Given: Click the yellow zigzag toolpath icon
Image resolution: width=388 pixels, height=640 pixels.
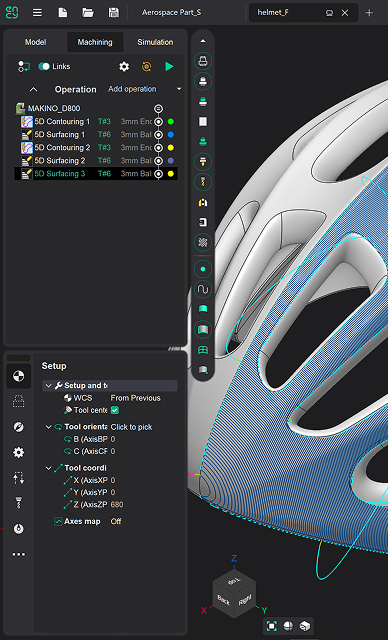Looking at the screenshot, I should [x=203, y=182].
